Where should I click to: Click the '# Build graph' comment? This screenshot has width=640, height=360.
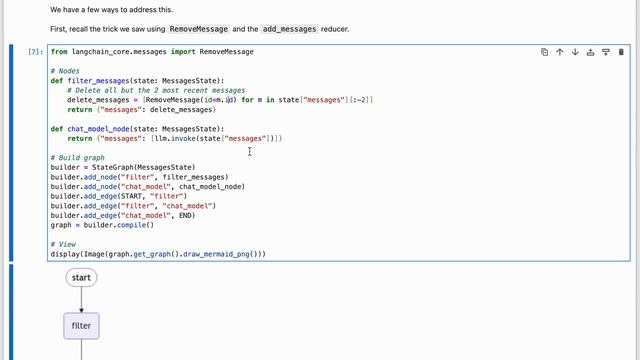click(x=78, y=158)
